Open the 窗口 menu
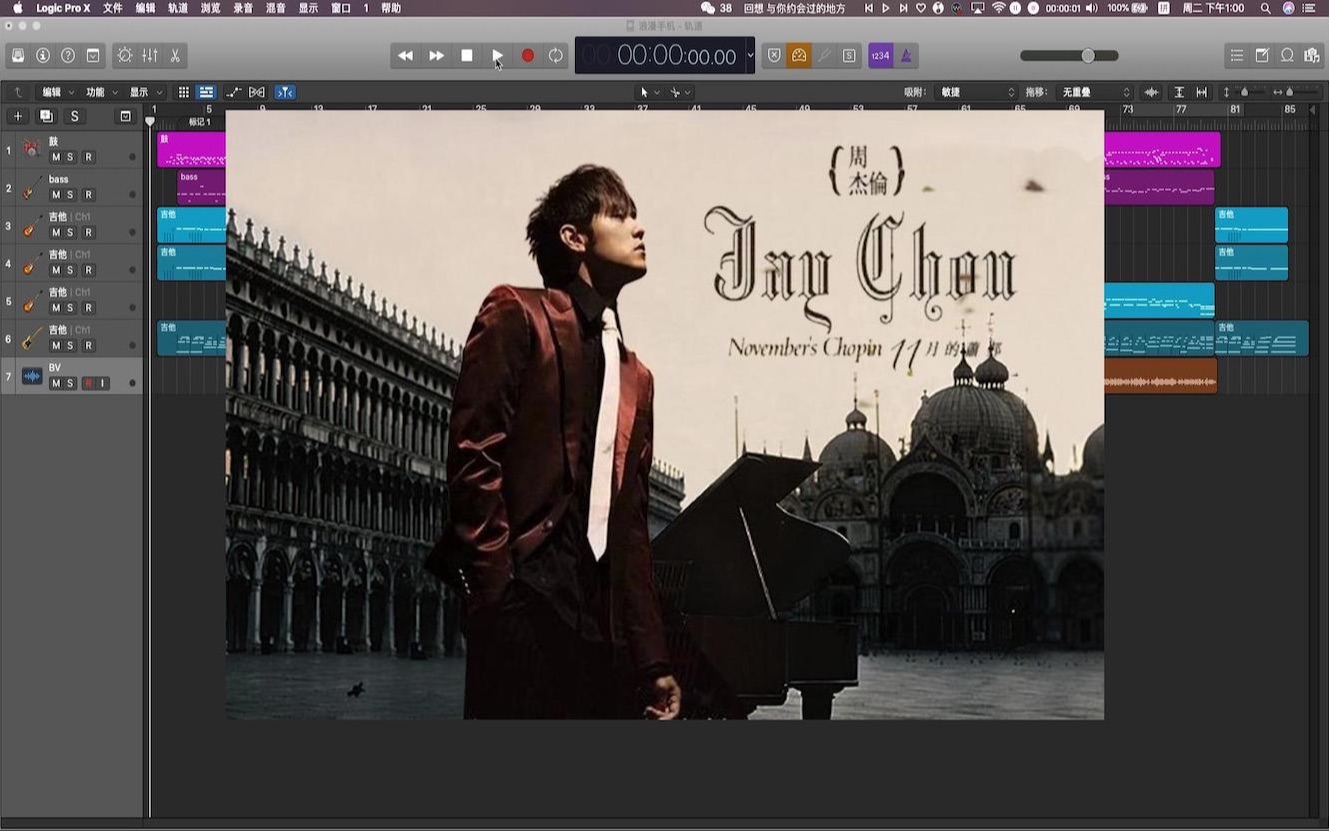This screenshot has height=831, width=1329. (341, 8)
